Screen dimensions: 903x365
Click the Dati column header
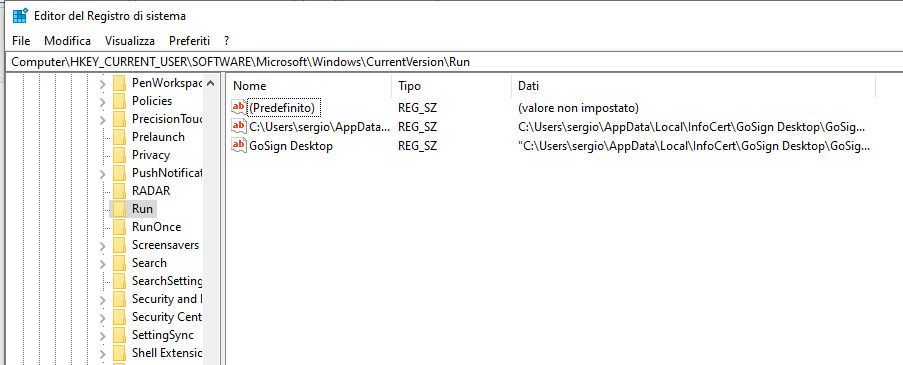point(693,86)
